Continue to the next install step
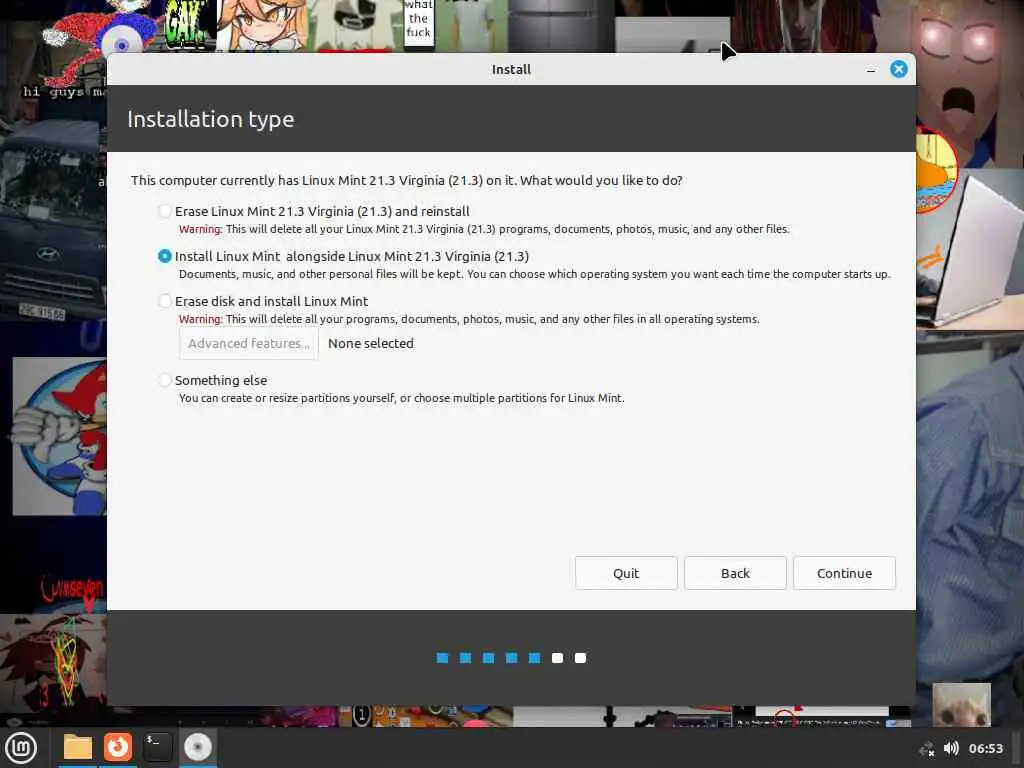Image resolution: width=1024 pixels, height=768 pixels. [x=844, y=573]
